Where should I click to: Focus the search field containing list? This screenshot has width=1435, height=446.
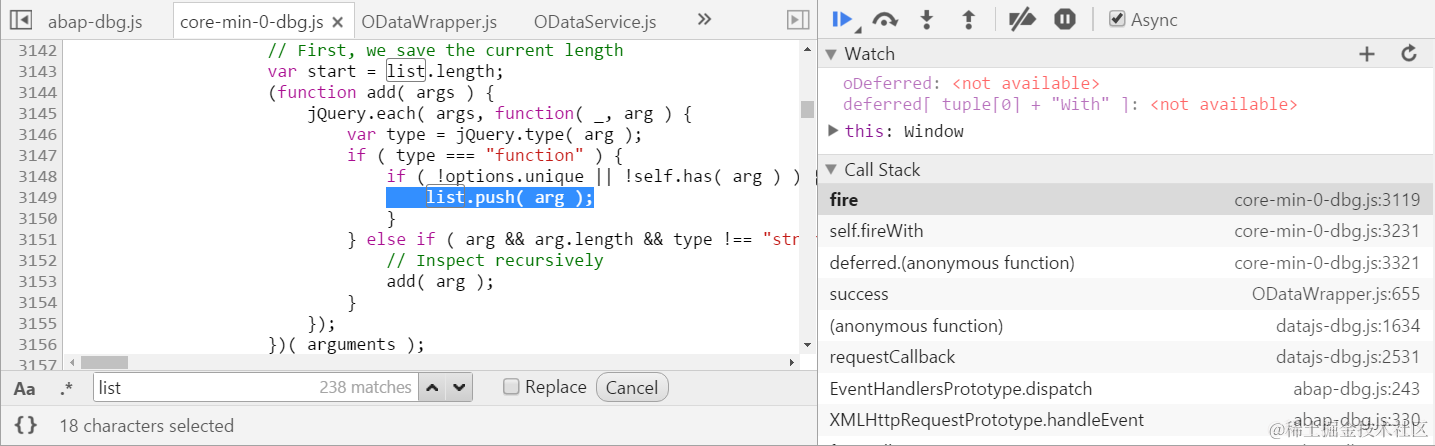tap(255, 388)
